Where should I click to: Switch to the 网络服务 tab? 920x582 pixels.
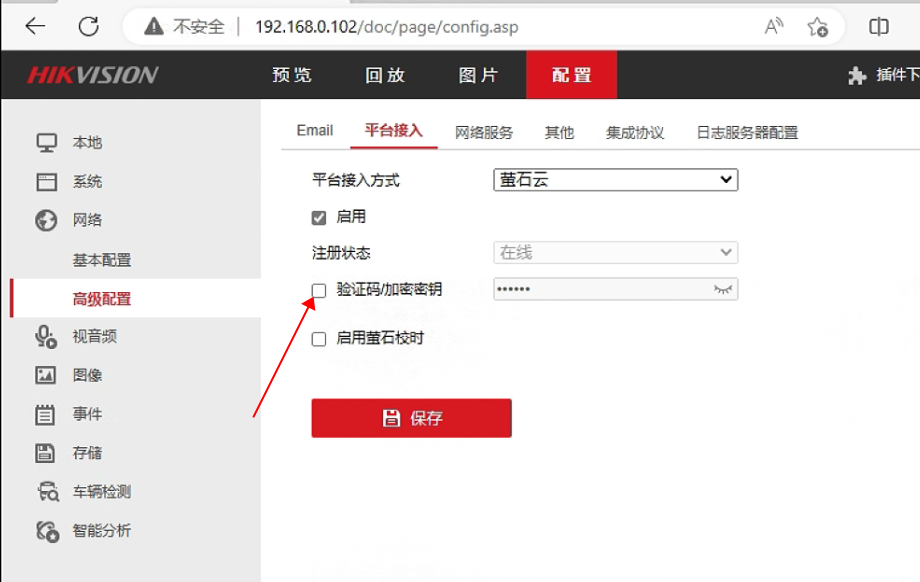click(484, 133)
